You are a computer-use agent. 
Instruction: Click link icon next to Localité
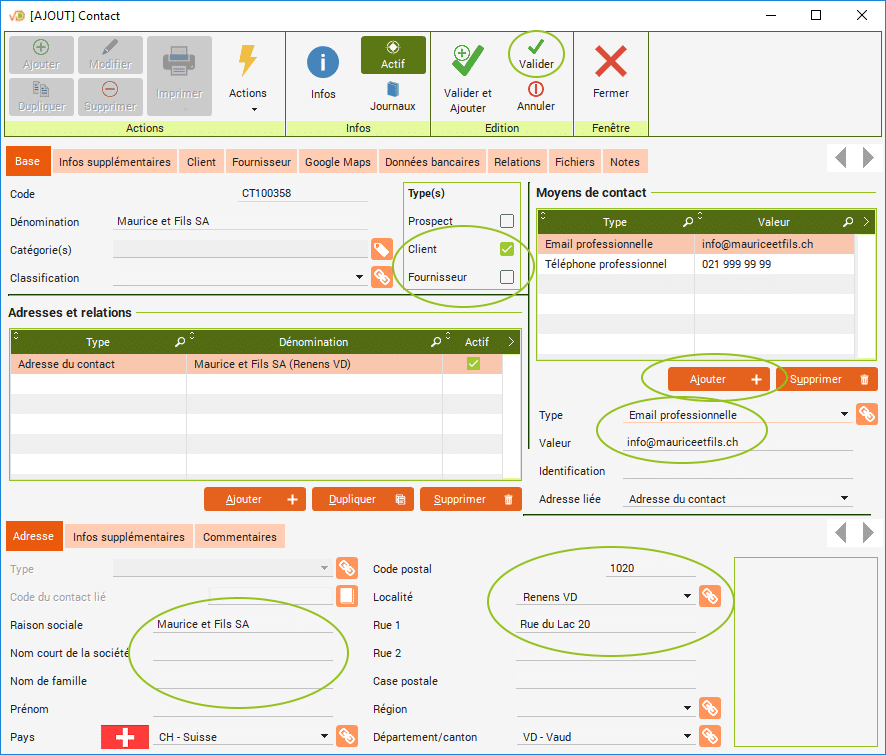710,597
